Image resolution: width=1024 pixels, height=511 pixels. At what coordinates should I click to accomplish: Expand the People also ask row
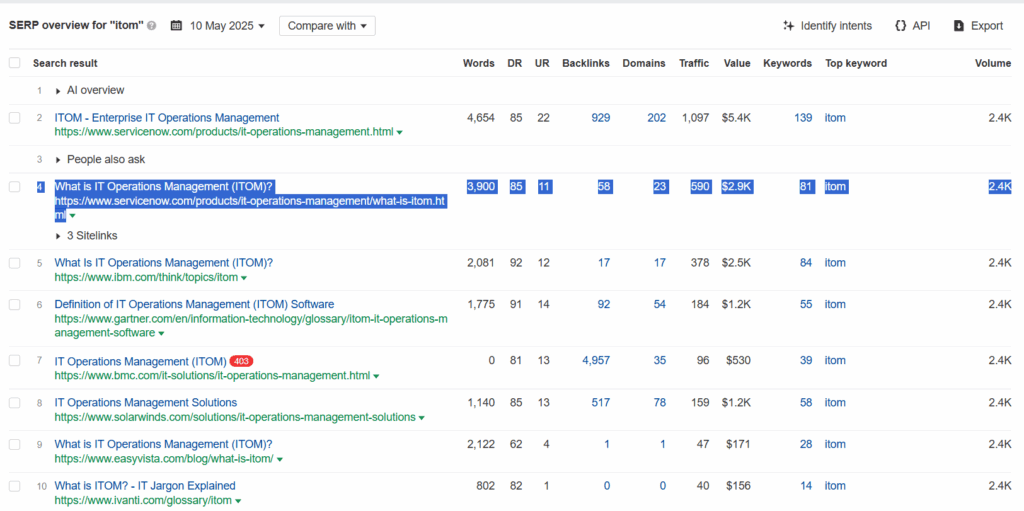58,159
